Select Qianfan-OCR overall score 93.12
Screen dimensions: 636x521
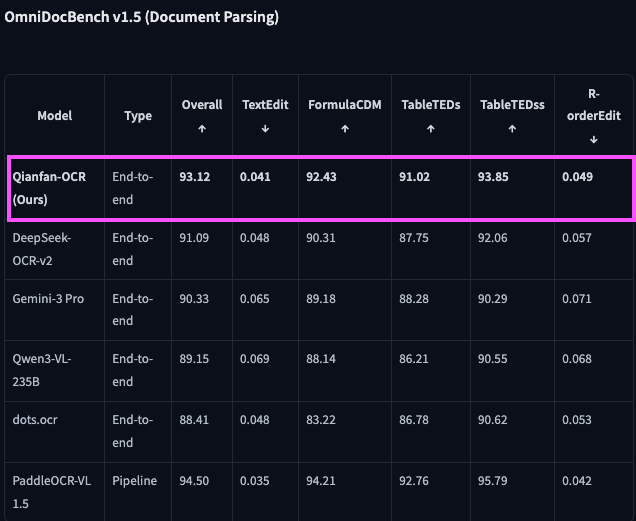[195, 177]
